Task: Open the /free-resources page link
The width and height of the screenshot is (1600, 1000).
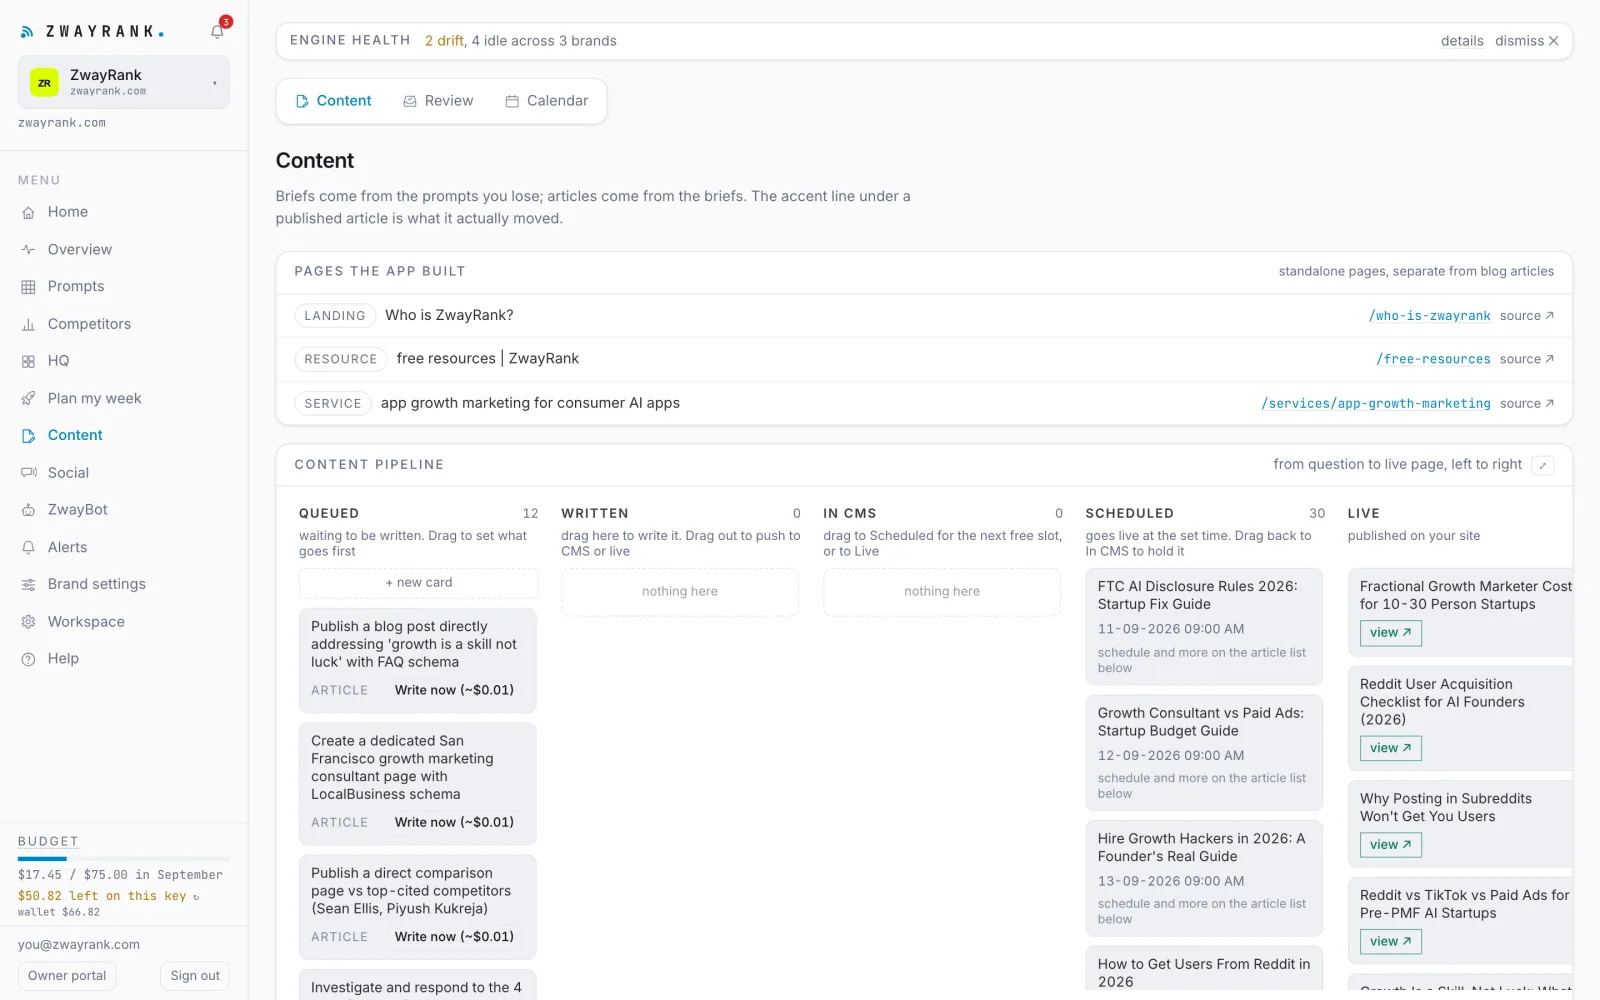Action: [x=1433, y=359]
